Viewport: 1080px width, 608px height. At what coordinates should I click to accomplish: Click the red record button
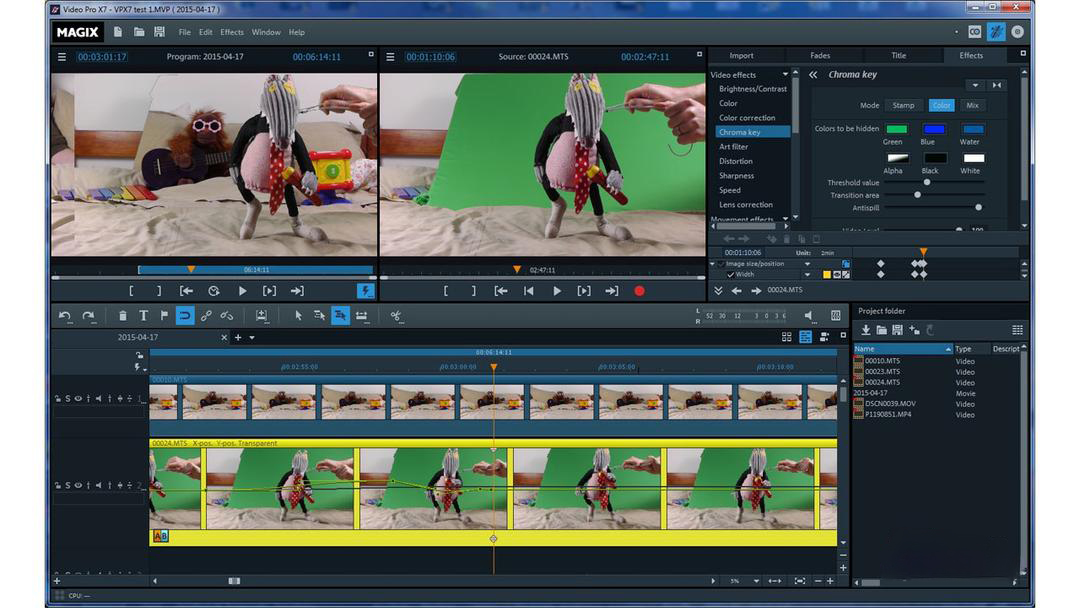pos(639,291)
